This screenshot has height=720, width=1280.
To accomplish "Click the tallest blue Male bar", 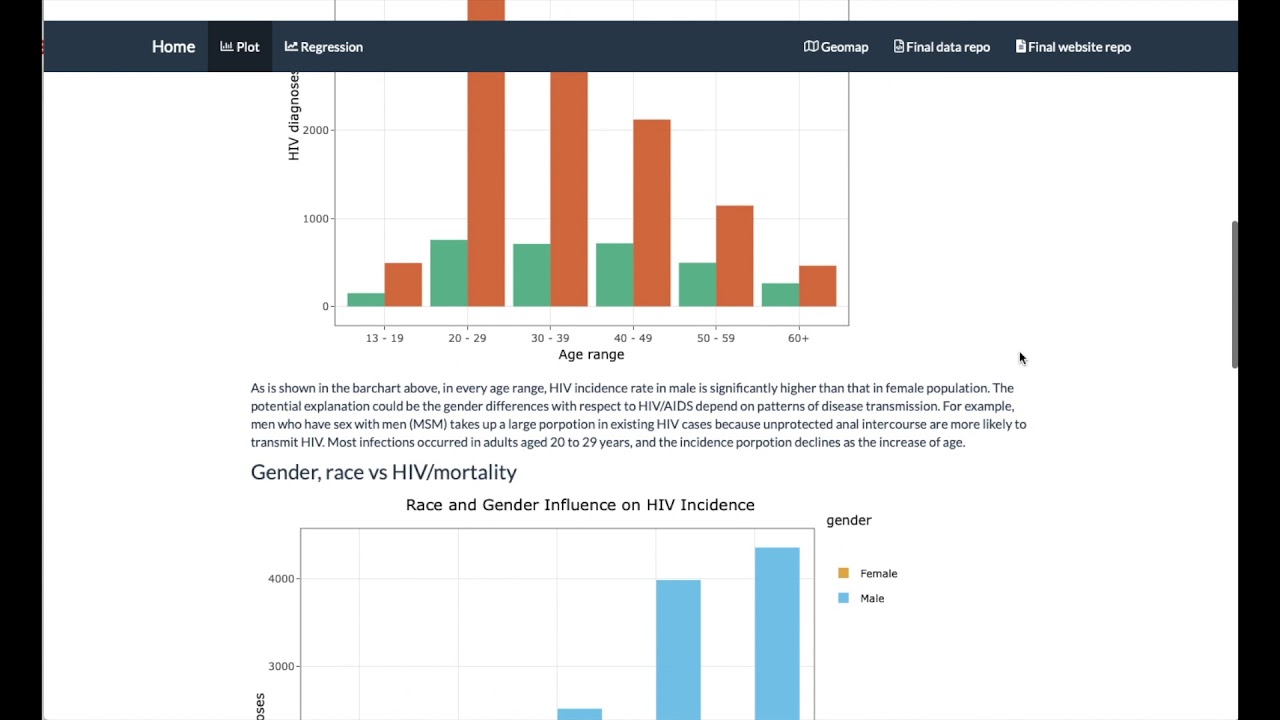I will 777,633.
